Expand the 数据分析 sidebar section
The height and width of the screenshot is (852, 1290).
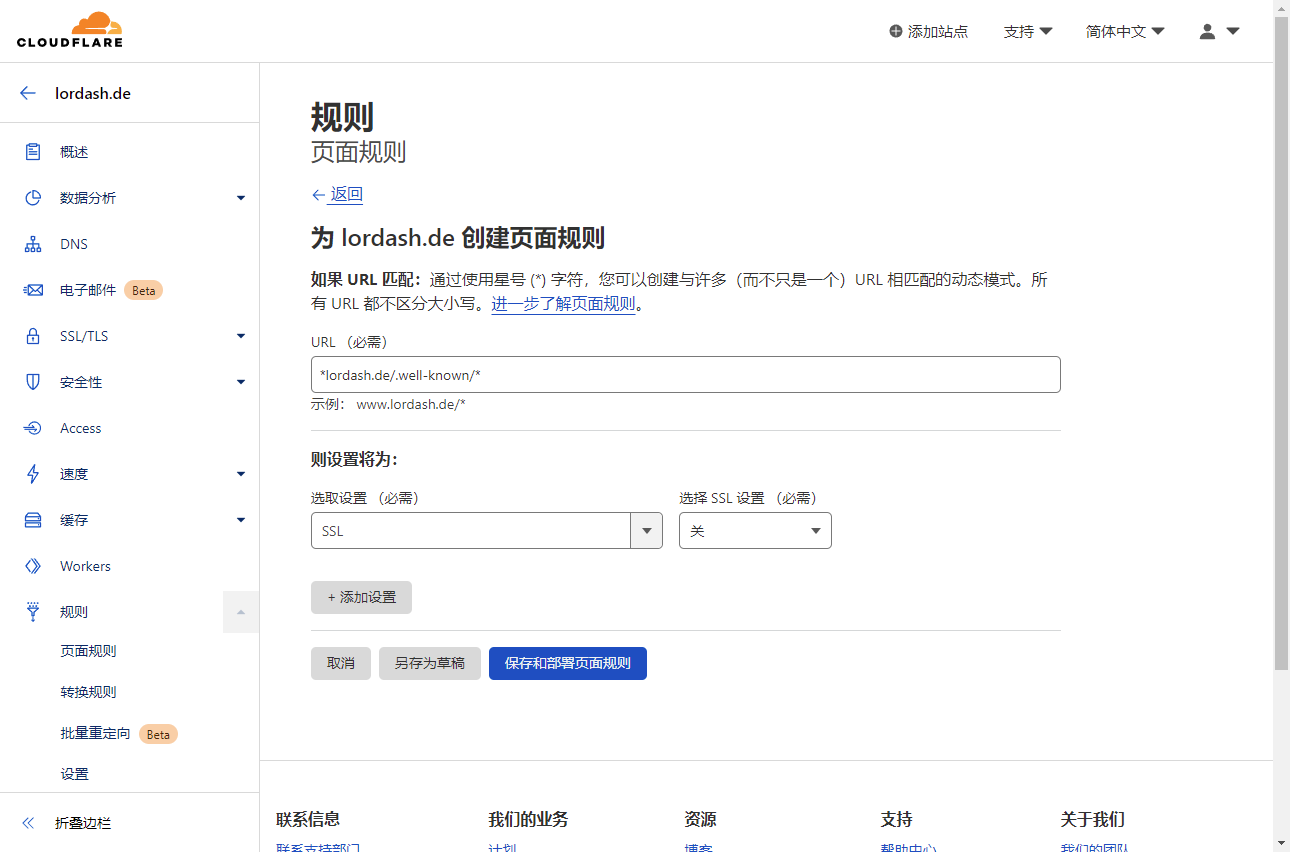coord(240,198)
